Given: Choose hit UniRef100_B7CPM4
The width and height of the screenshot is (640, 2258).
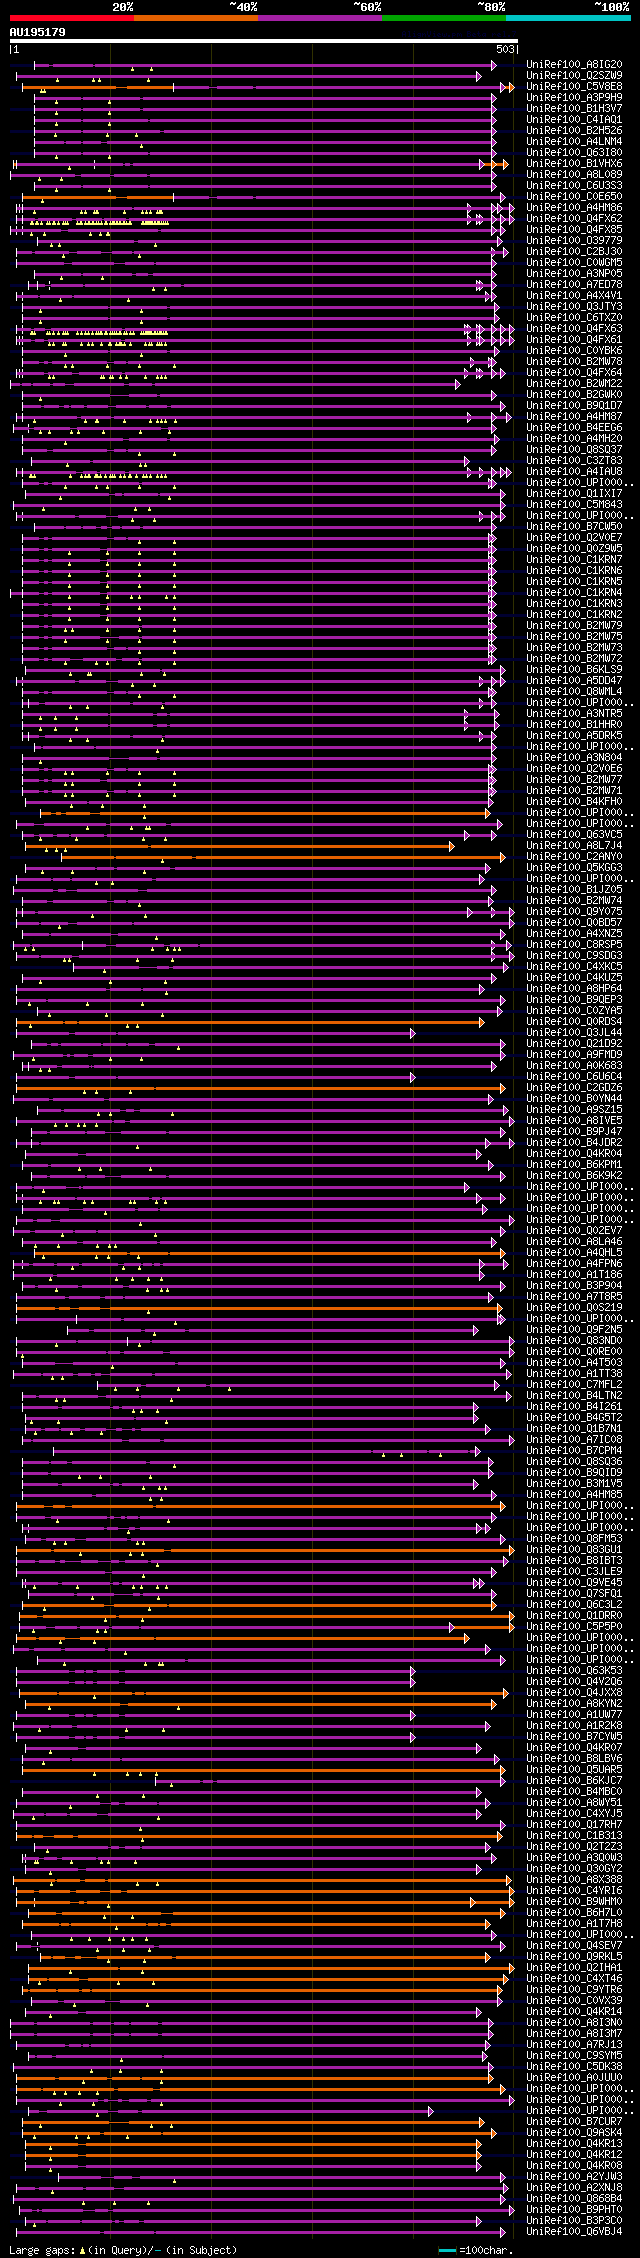Looking at the screenshot, I should tap(574, 1450).
